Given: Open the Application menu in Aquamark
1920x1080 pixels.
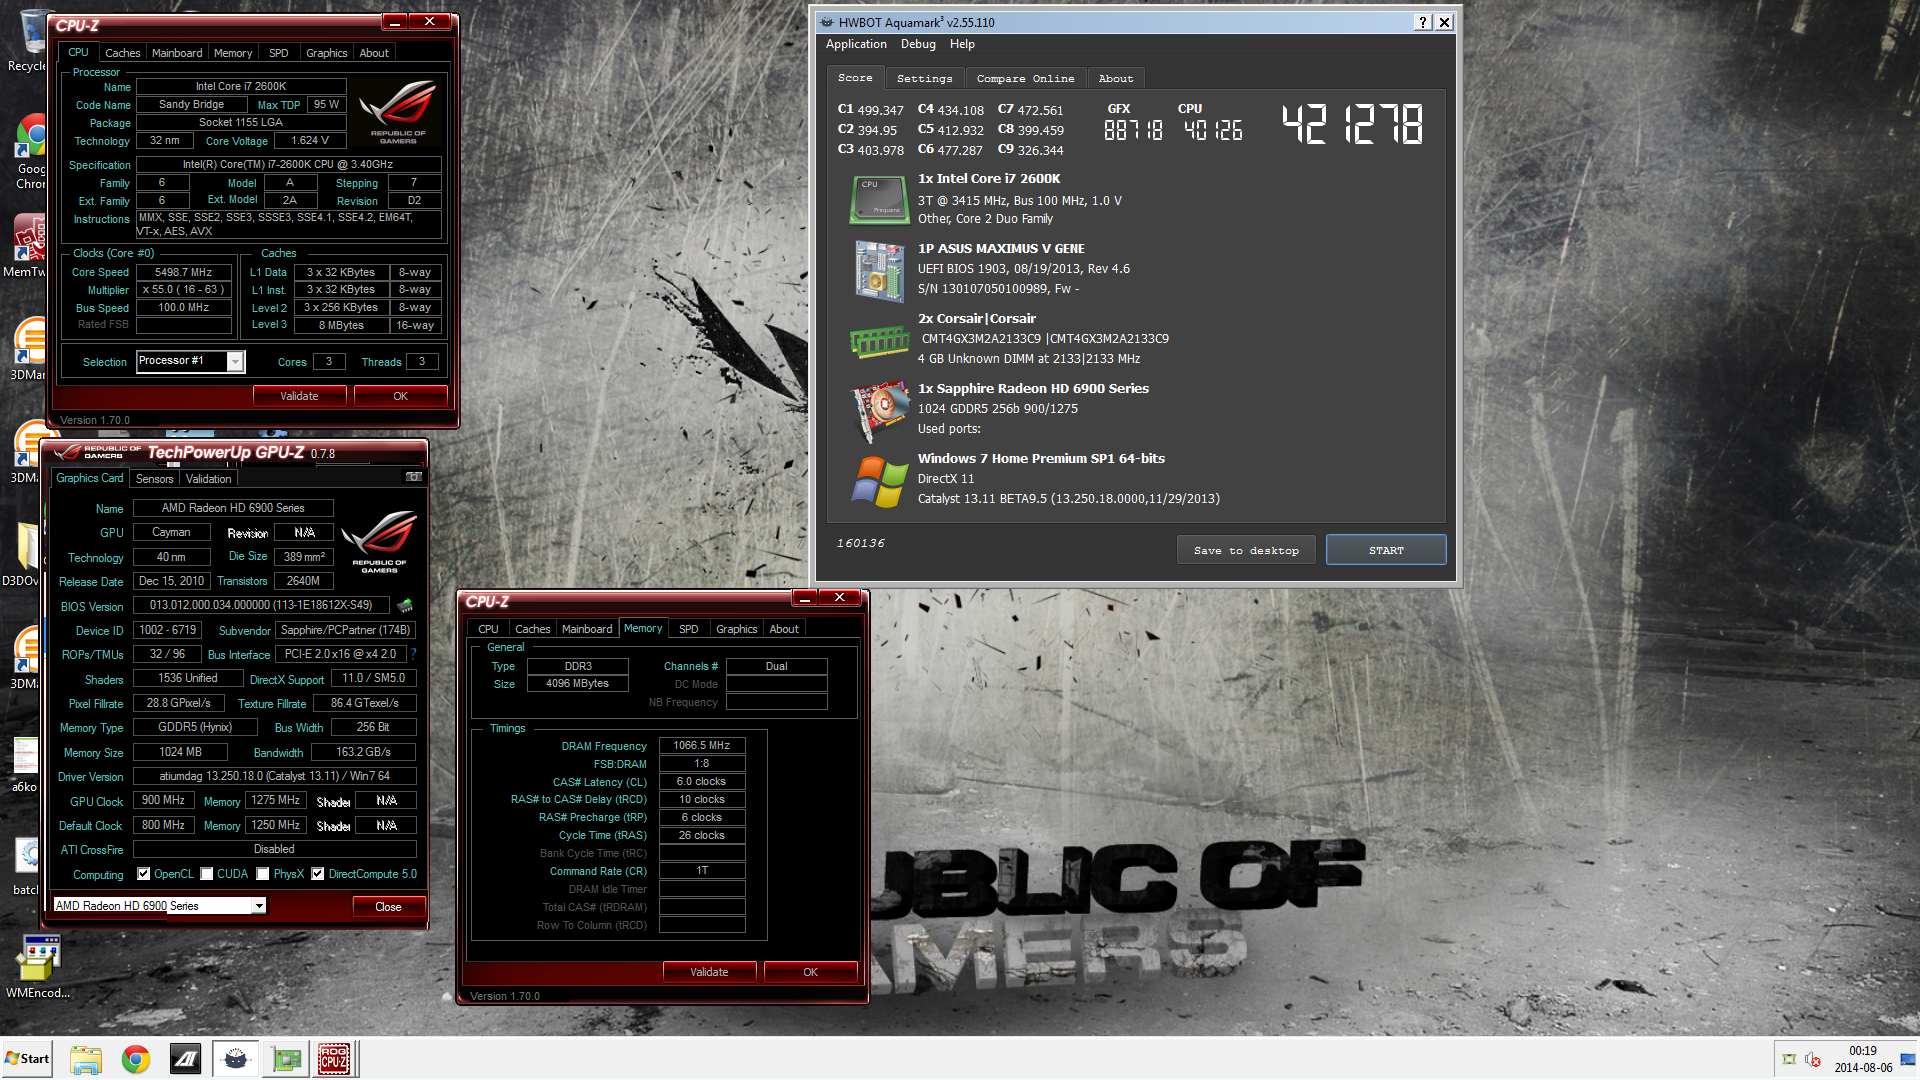Looking at the screenshot, I should pyautogui.click(x=856, y=44).
